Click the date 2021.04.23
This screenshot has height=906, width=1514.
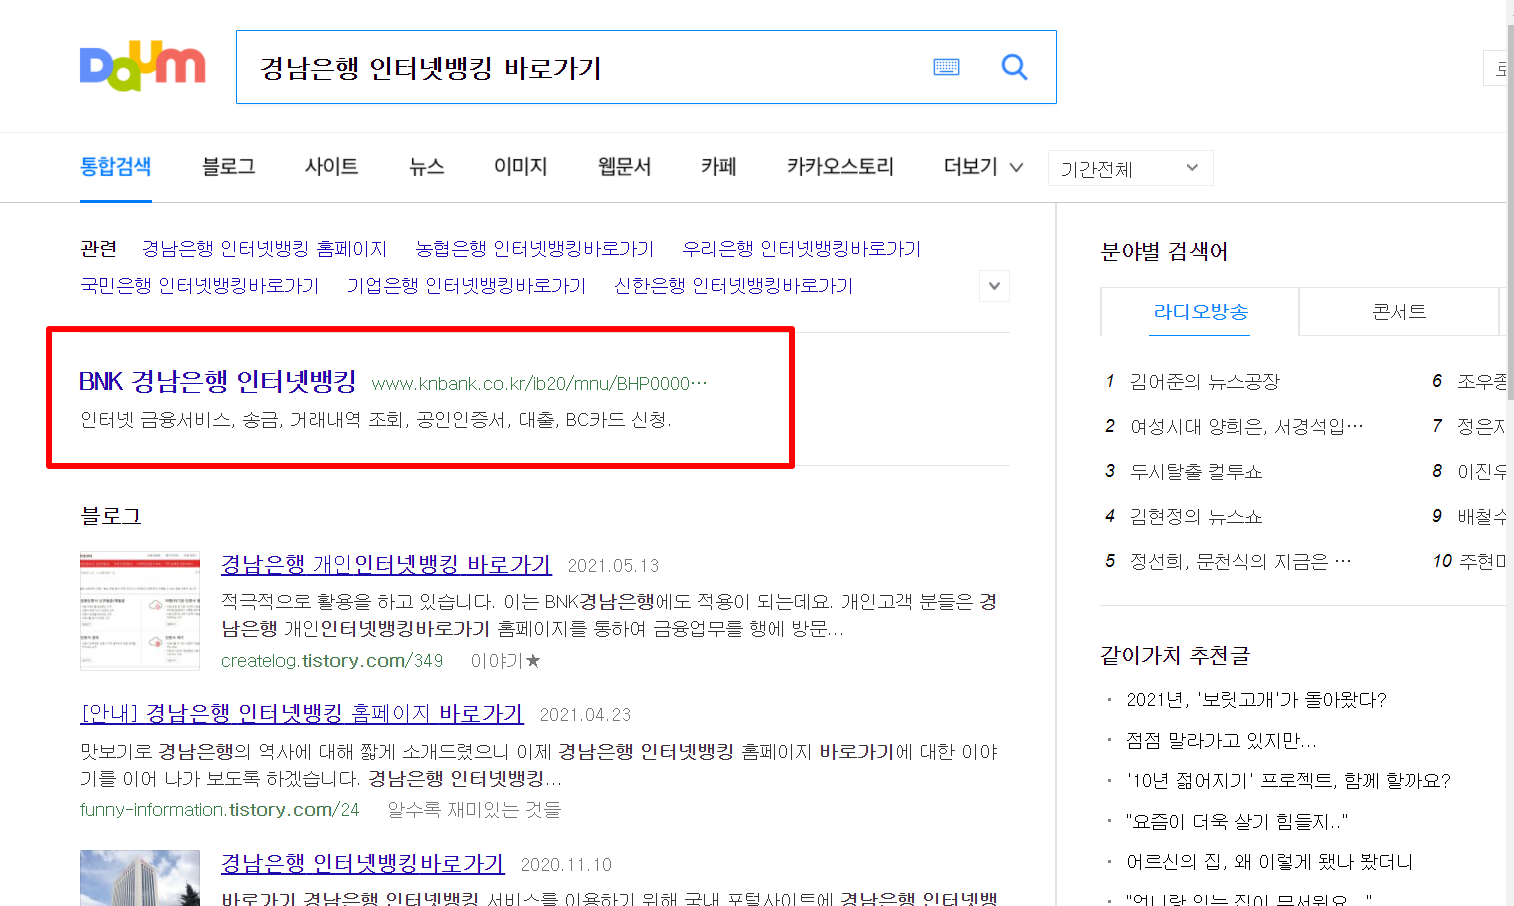[585, 715]
